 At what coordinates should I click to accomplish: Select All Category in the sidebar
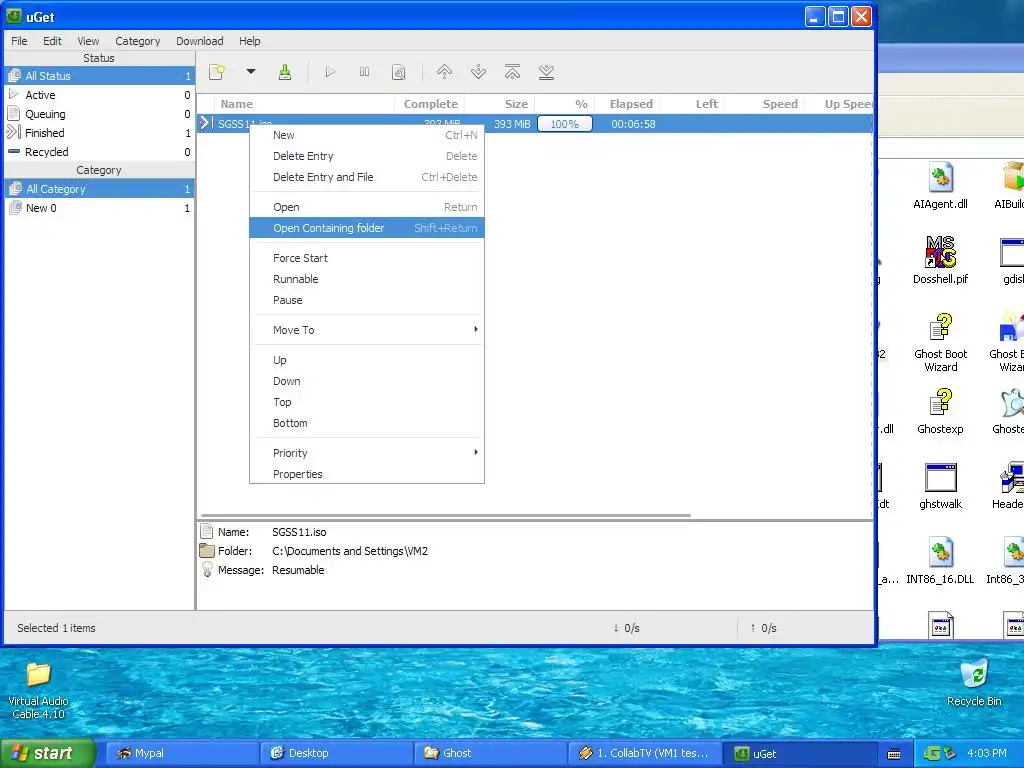pyautogui.click(x=99, y=189)
